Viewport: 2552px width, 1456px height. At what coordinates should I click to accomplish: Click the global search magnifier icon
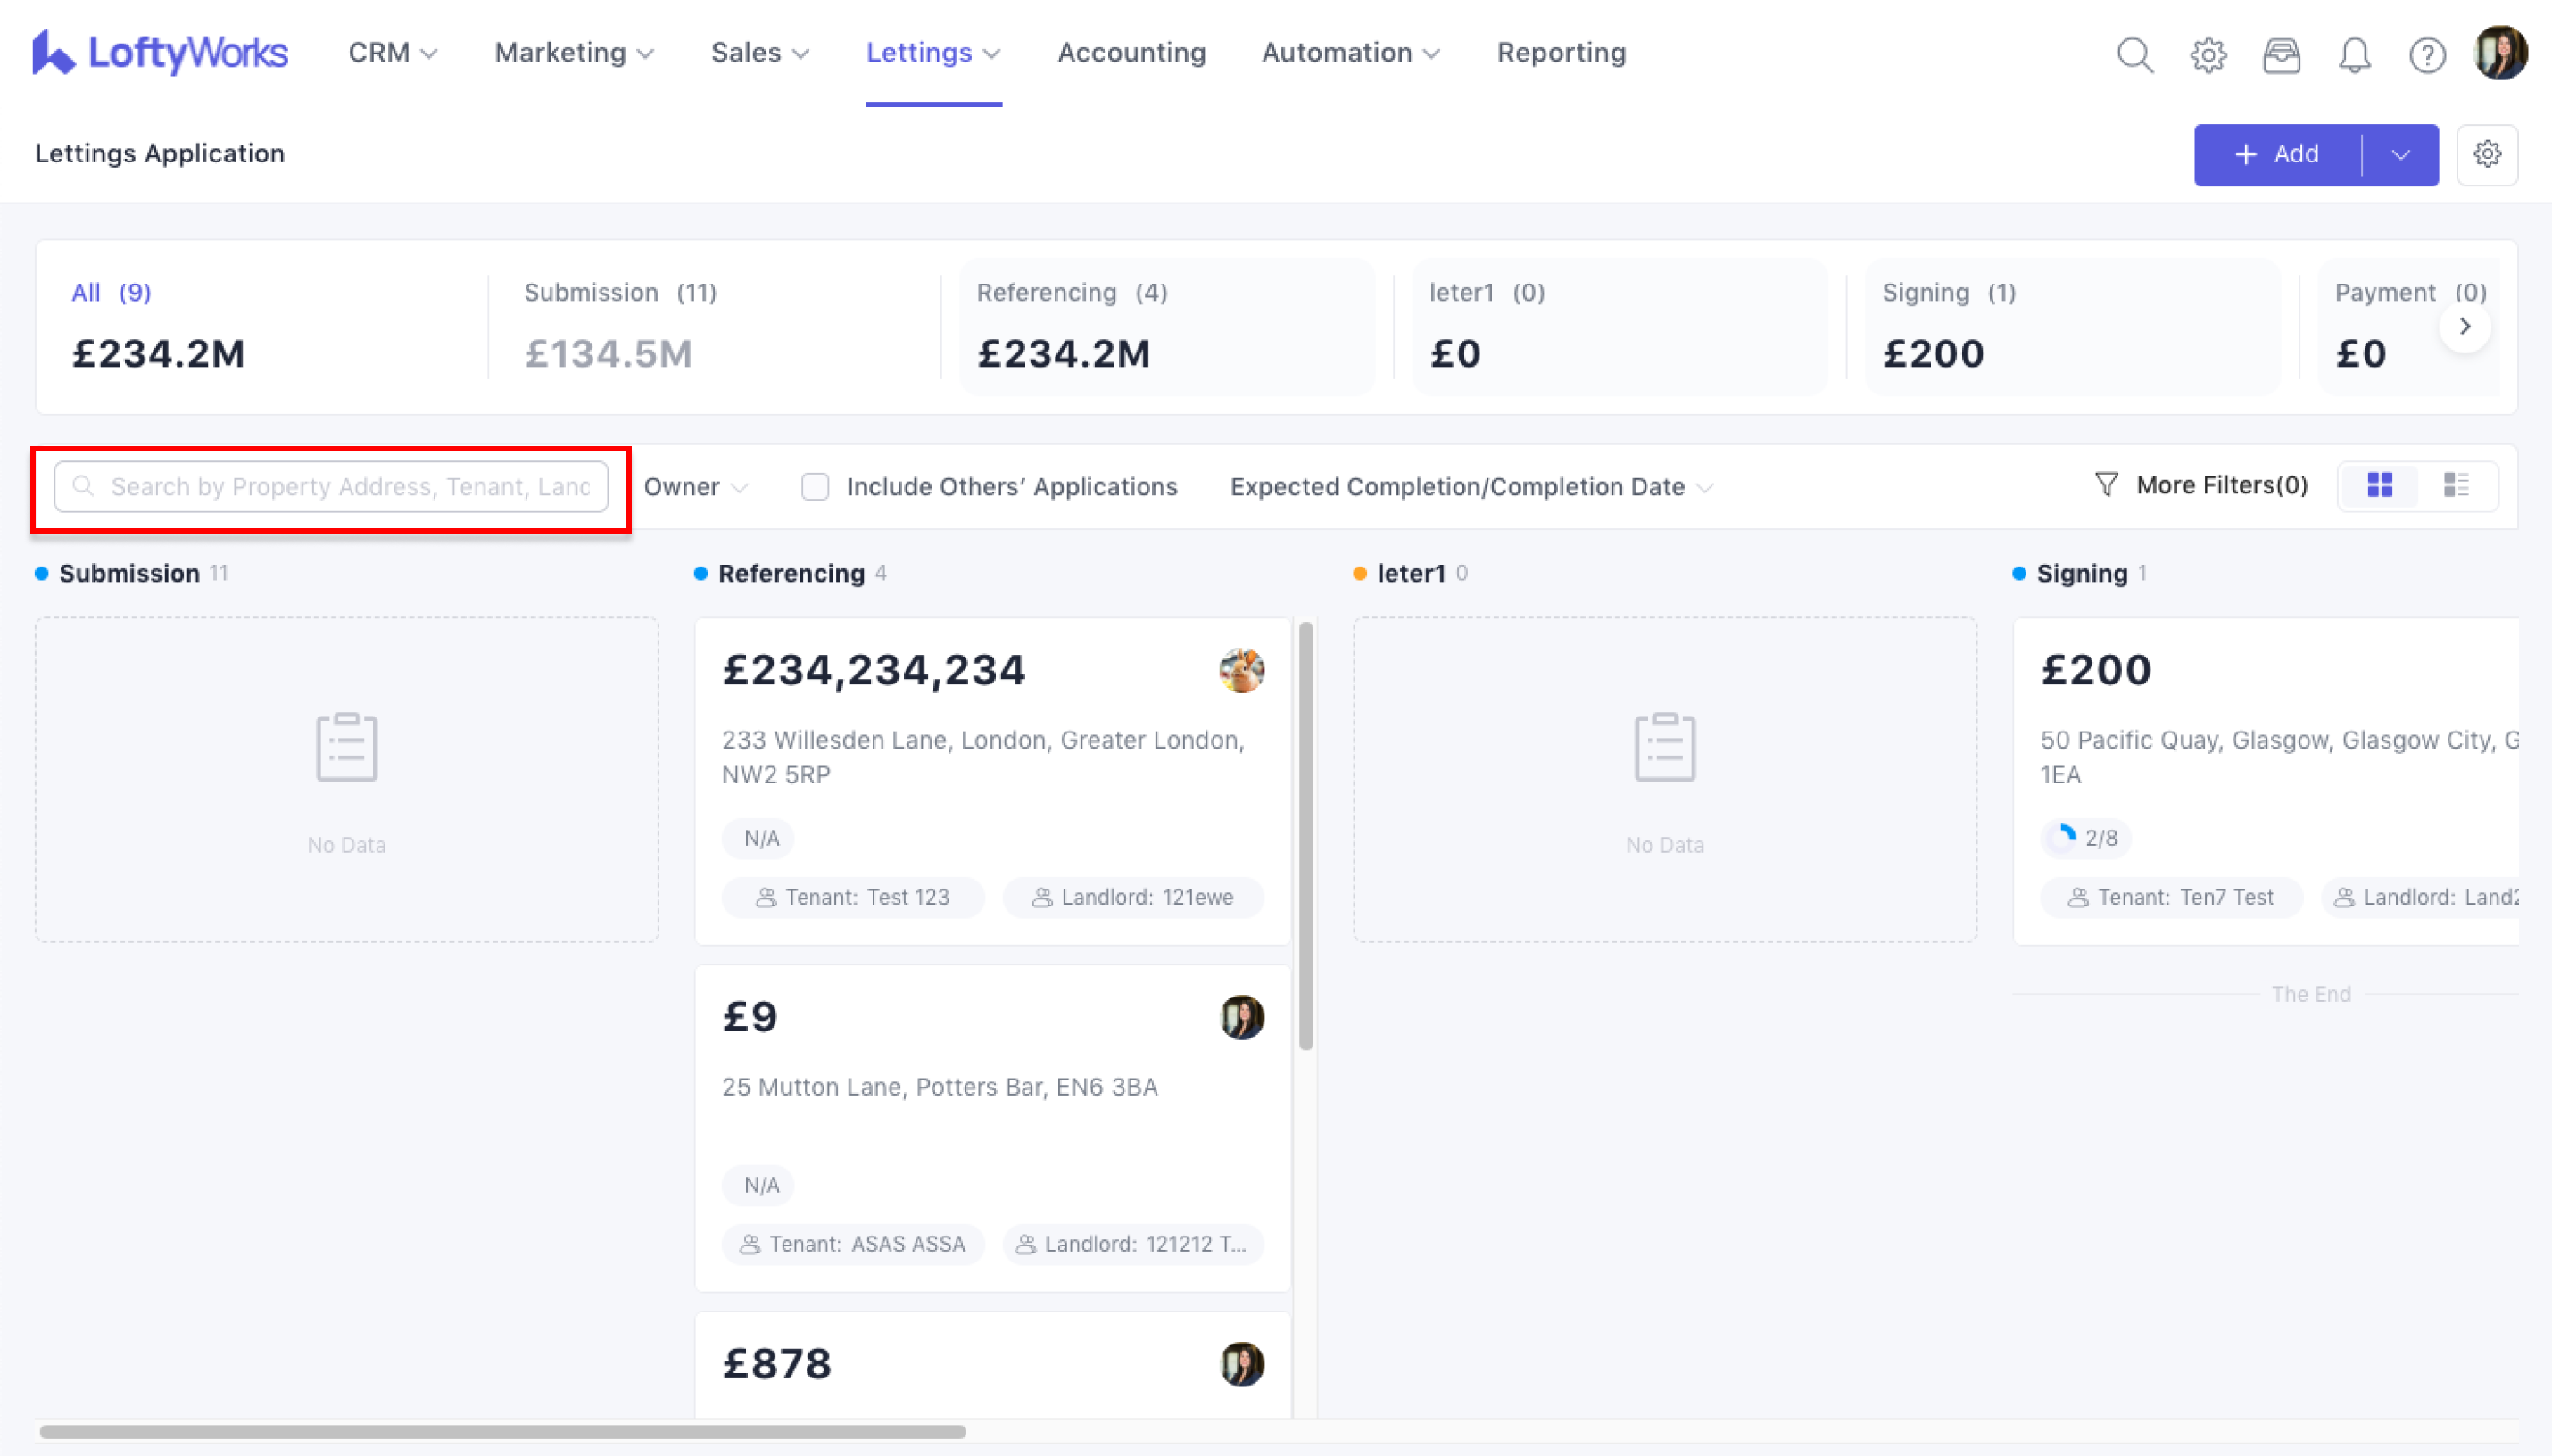[x=2134, y=54]
